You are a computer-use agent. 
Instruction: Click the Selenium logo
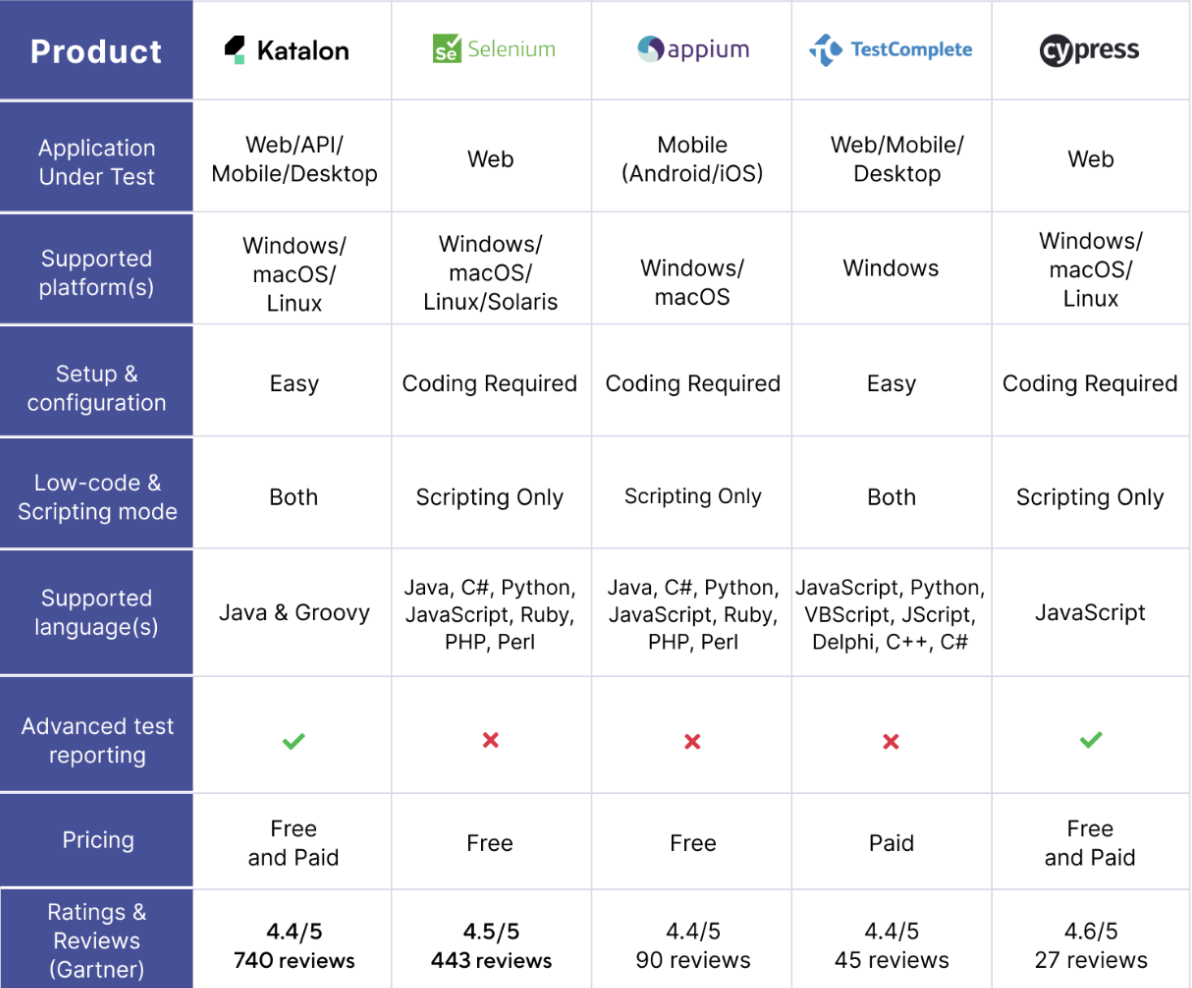point(493,49)
